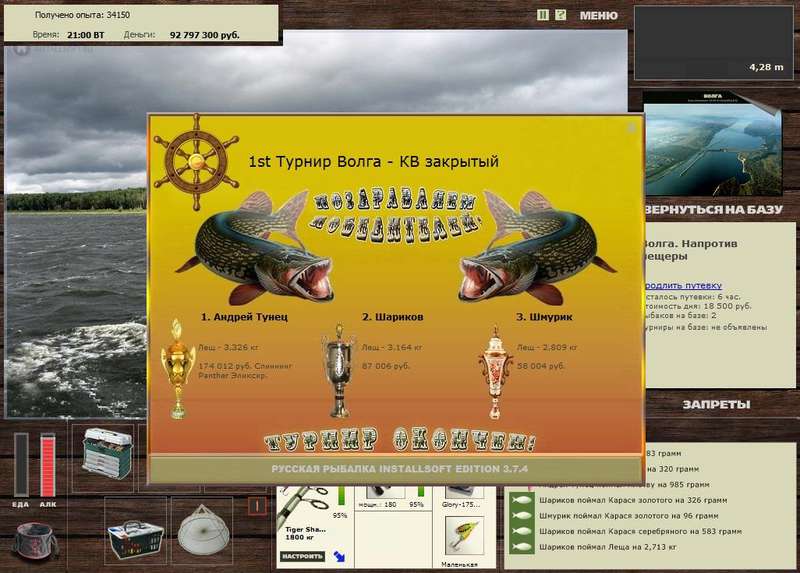The height and width of the screenshot is (573, 800).
Task: Click the second-place silver trophy
Action: (x=339, y=371)
